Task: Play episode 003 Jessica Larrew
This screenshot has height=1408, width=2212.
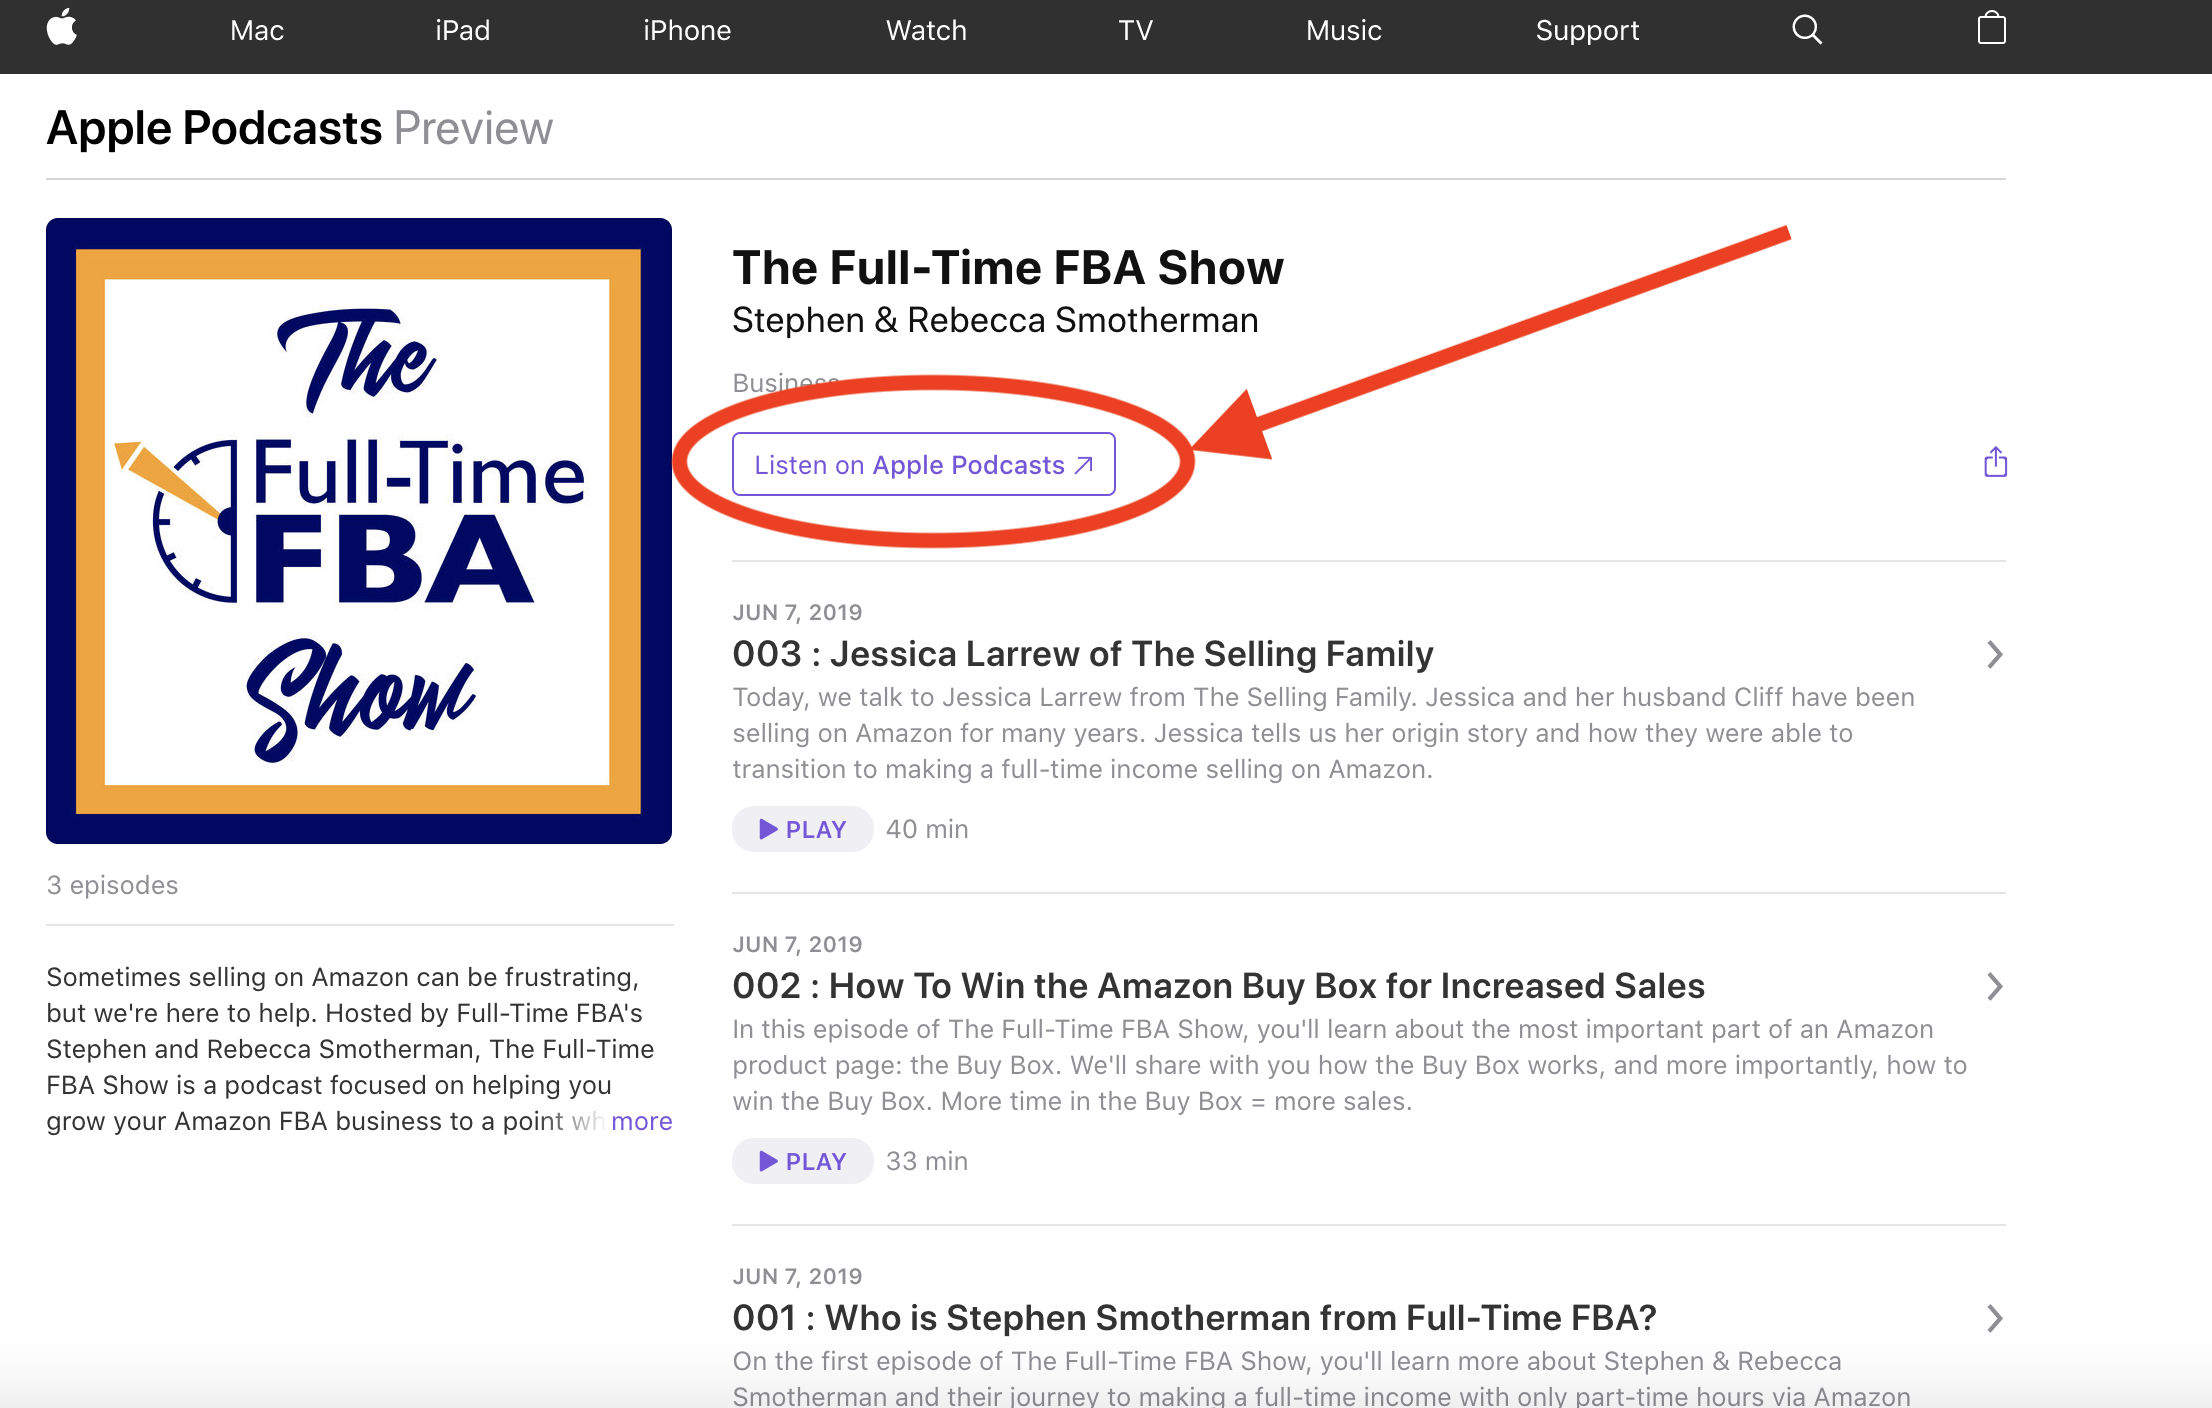Action: (x=802, y=829)
